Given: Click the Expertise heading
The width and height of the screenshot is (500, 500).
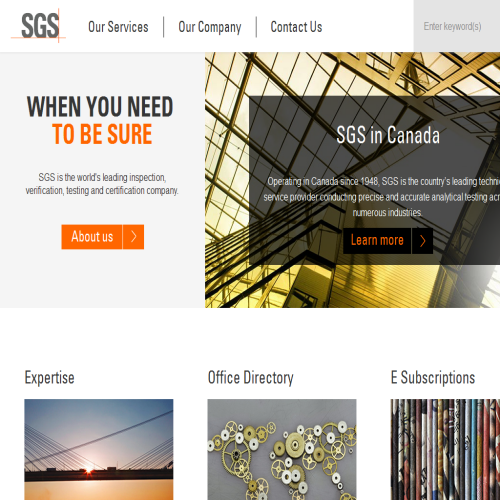Looking at the screenshot, I should 49,378.
